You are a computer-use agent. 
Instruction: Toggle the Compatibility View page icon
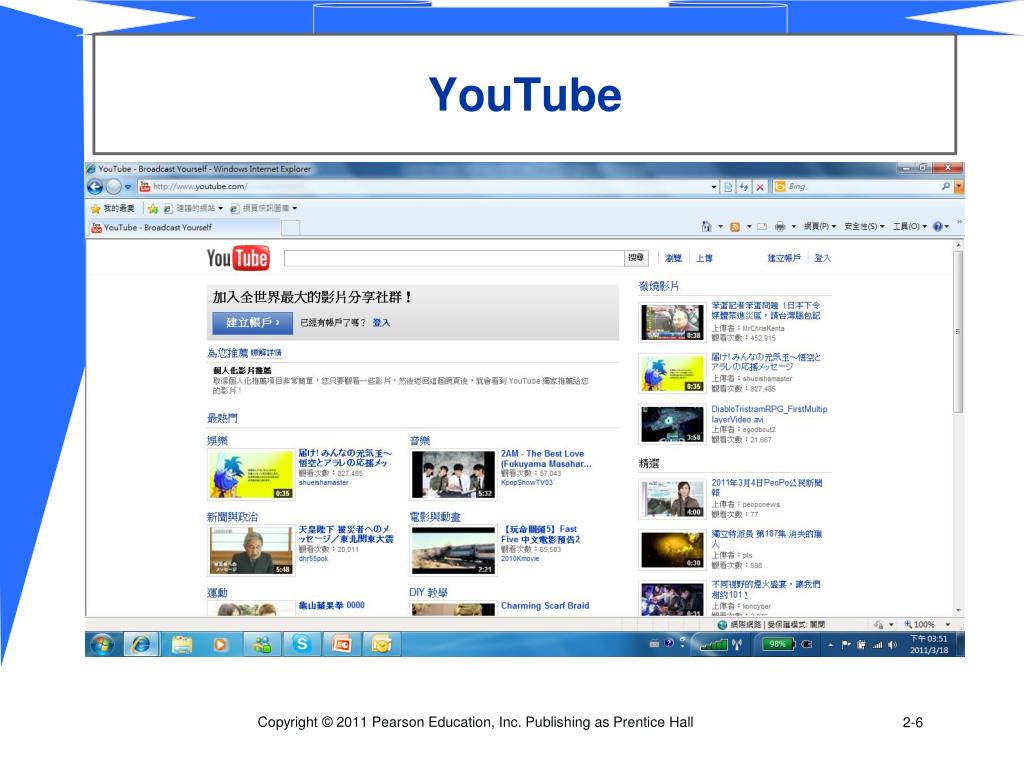tap(728, 187)
